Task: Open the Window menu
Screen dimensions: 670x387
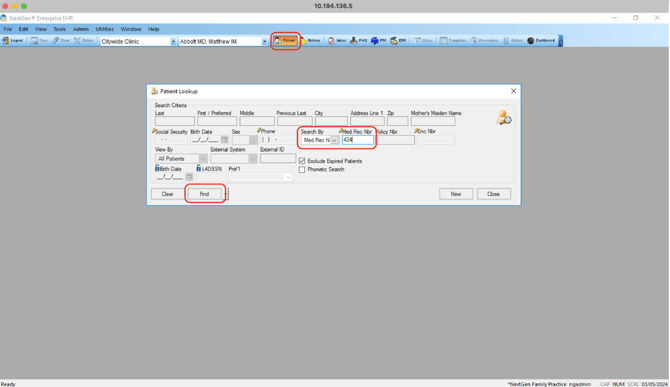Action: click(x=131, y=29)
